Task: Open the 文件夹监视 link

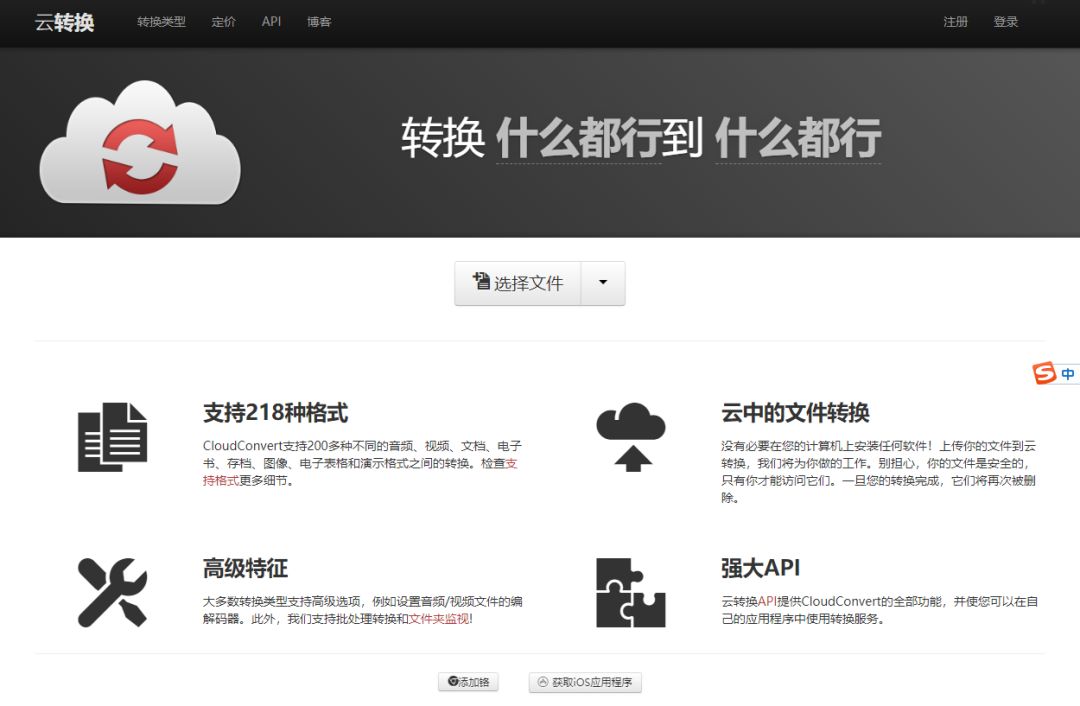Action: point(439,619)
